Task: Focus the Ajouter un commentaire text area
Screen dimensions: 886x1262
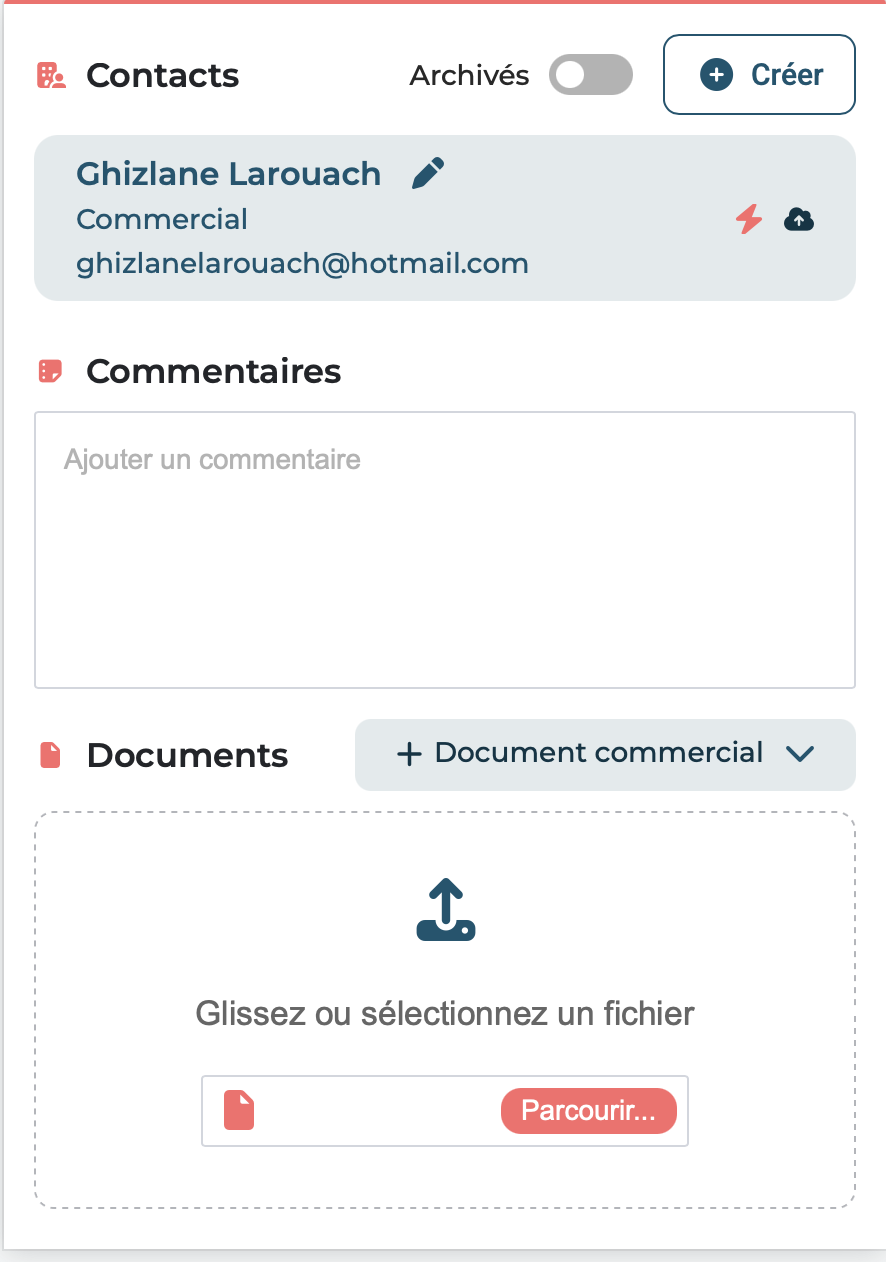Action: [x=445, y=550]
